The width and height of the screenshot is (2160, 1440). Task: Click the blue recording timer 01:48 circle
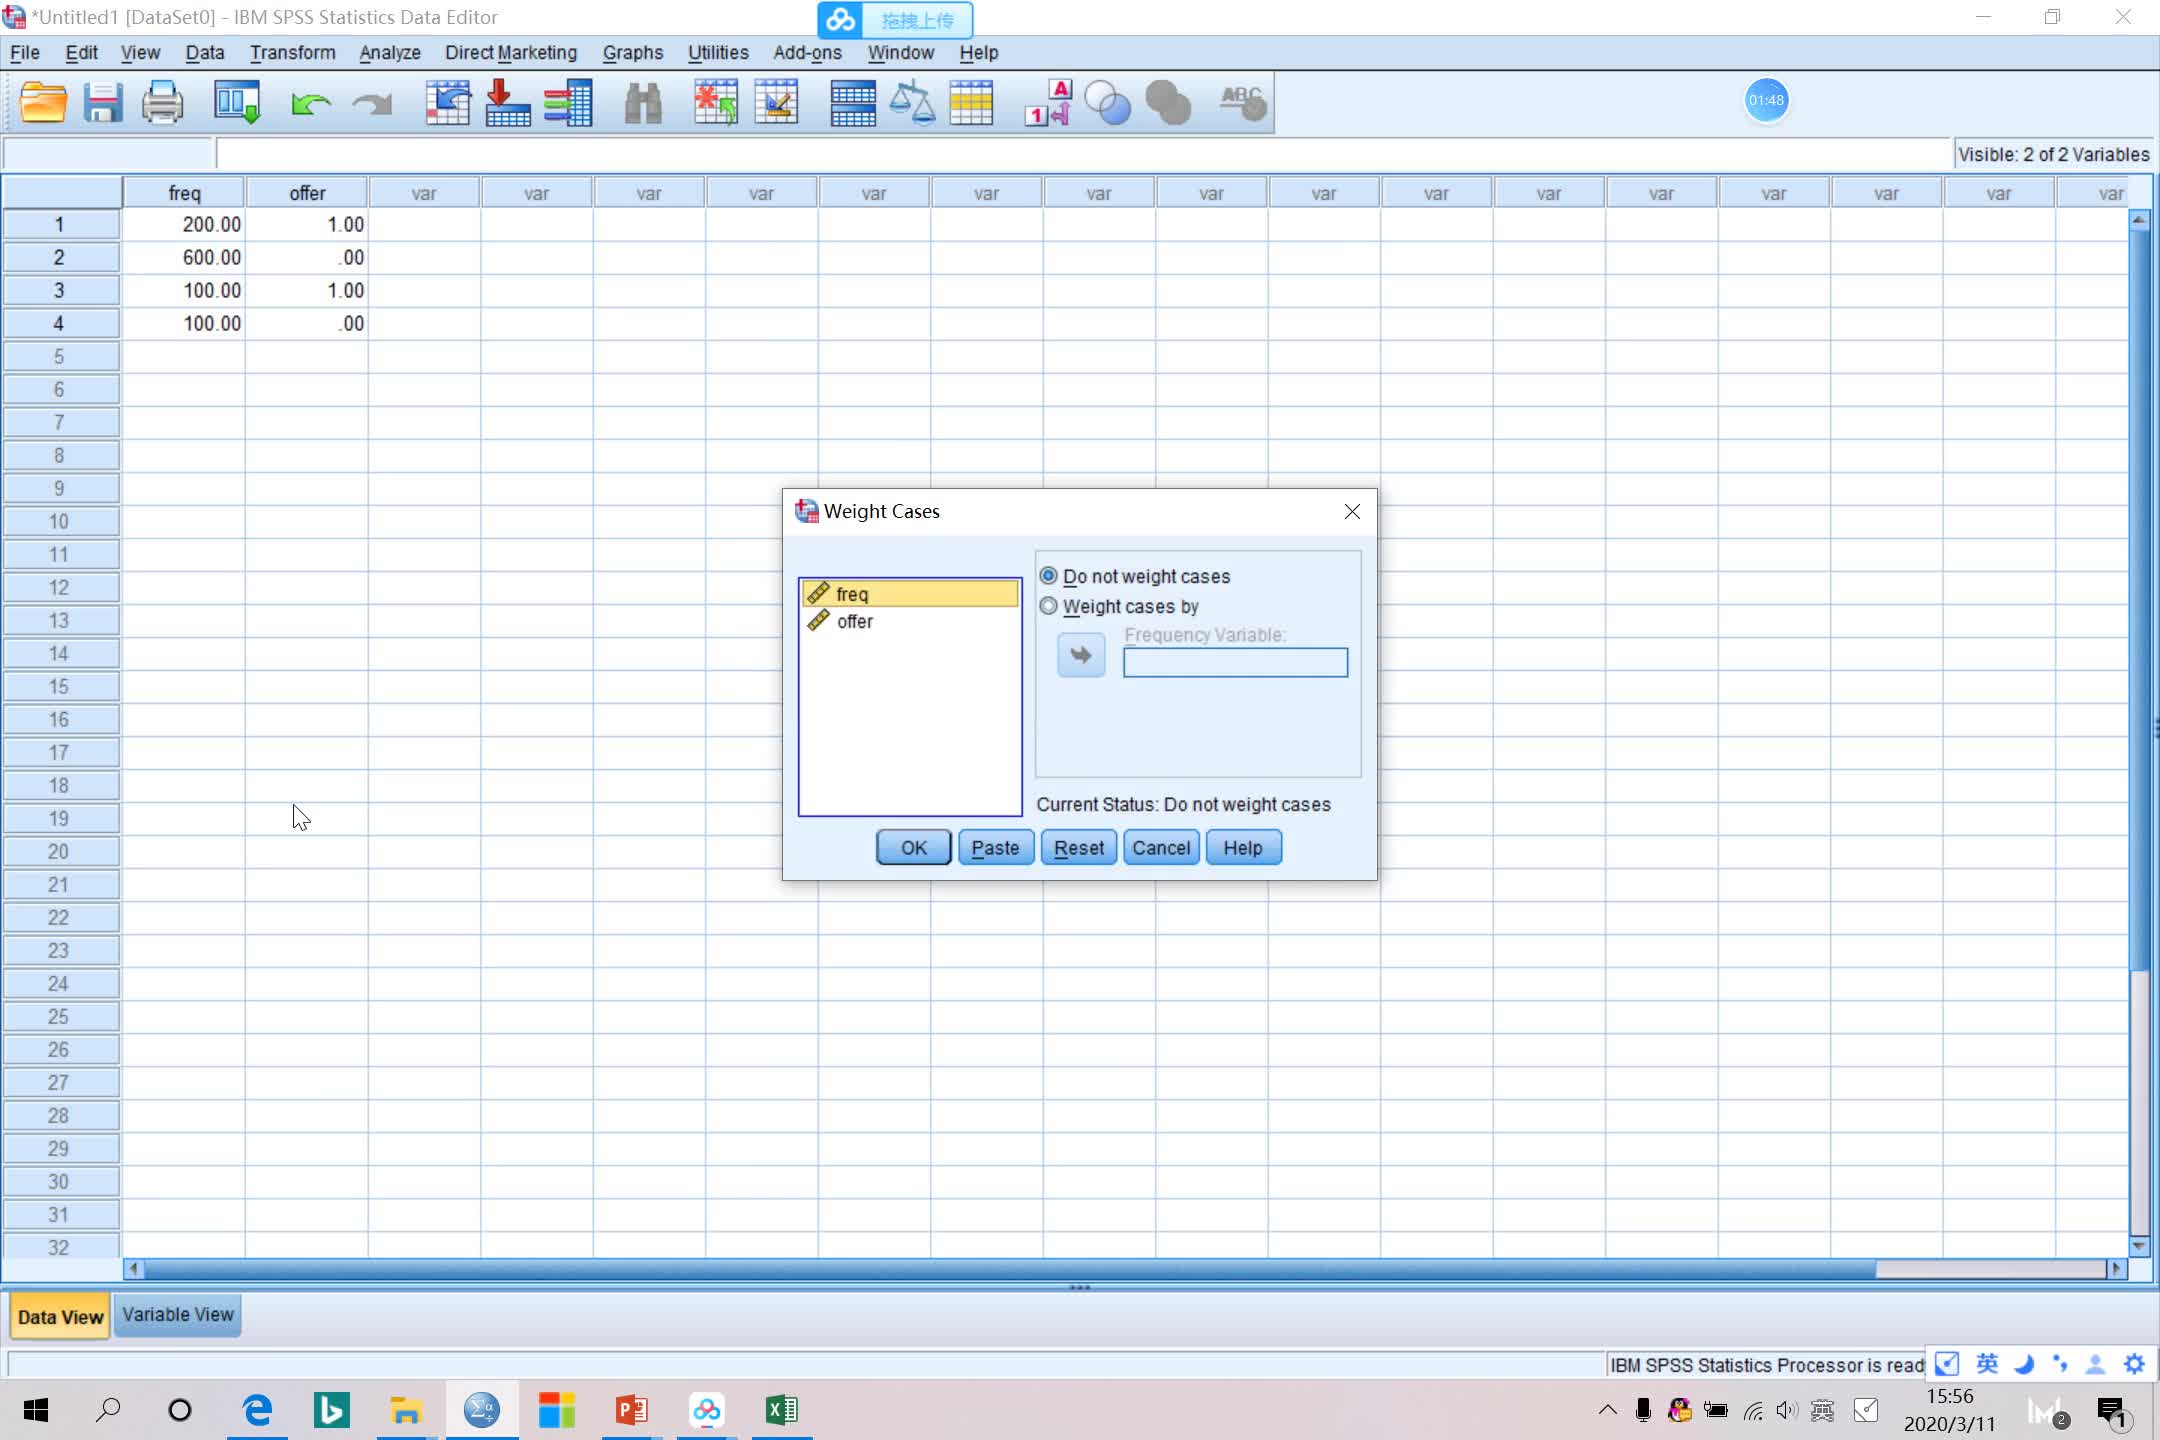point(1766,100)
